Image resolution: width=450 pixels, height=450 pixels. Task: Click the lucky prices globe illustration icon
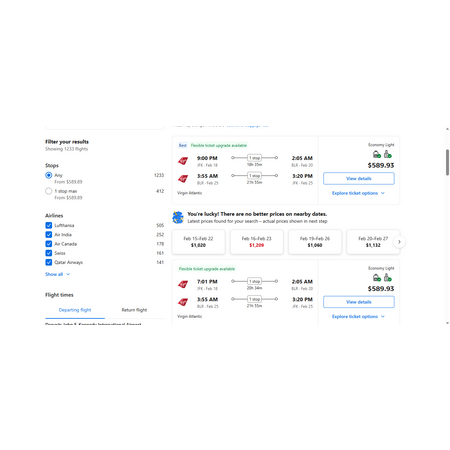tap(178, 217)
